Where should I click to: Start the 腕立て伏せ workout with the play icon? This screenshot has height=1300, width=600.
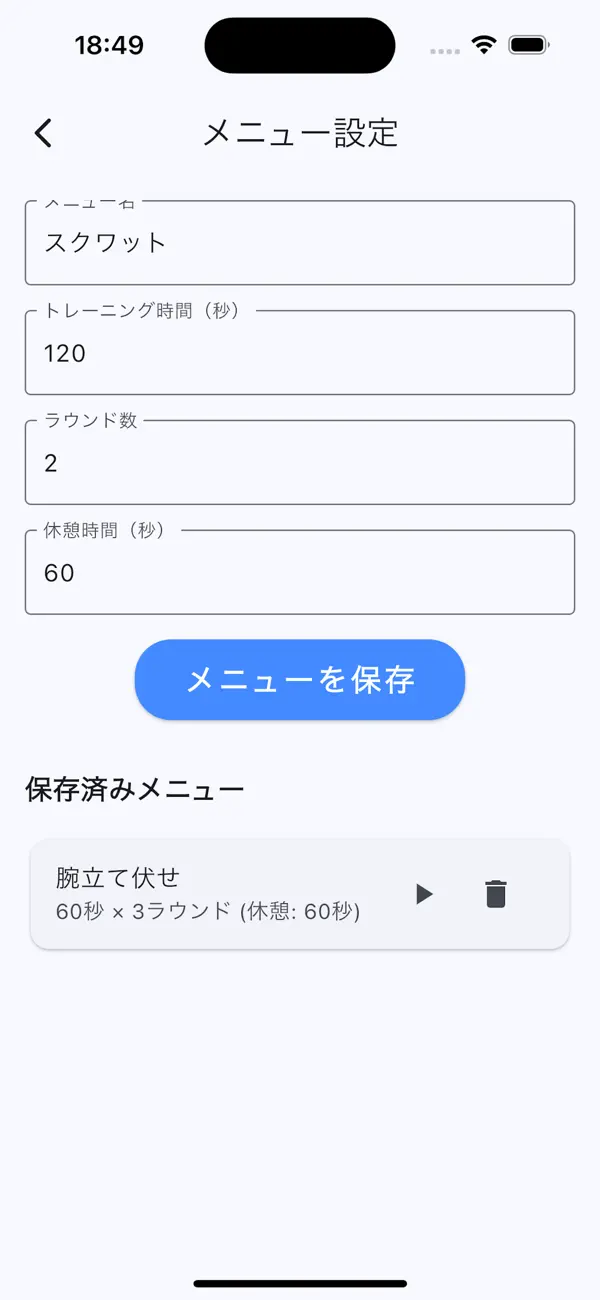tap(423, 894)
